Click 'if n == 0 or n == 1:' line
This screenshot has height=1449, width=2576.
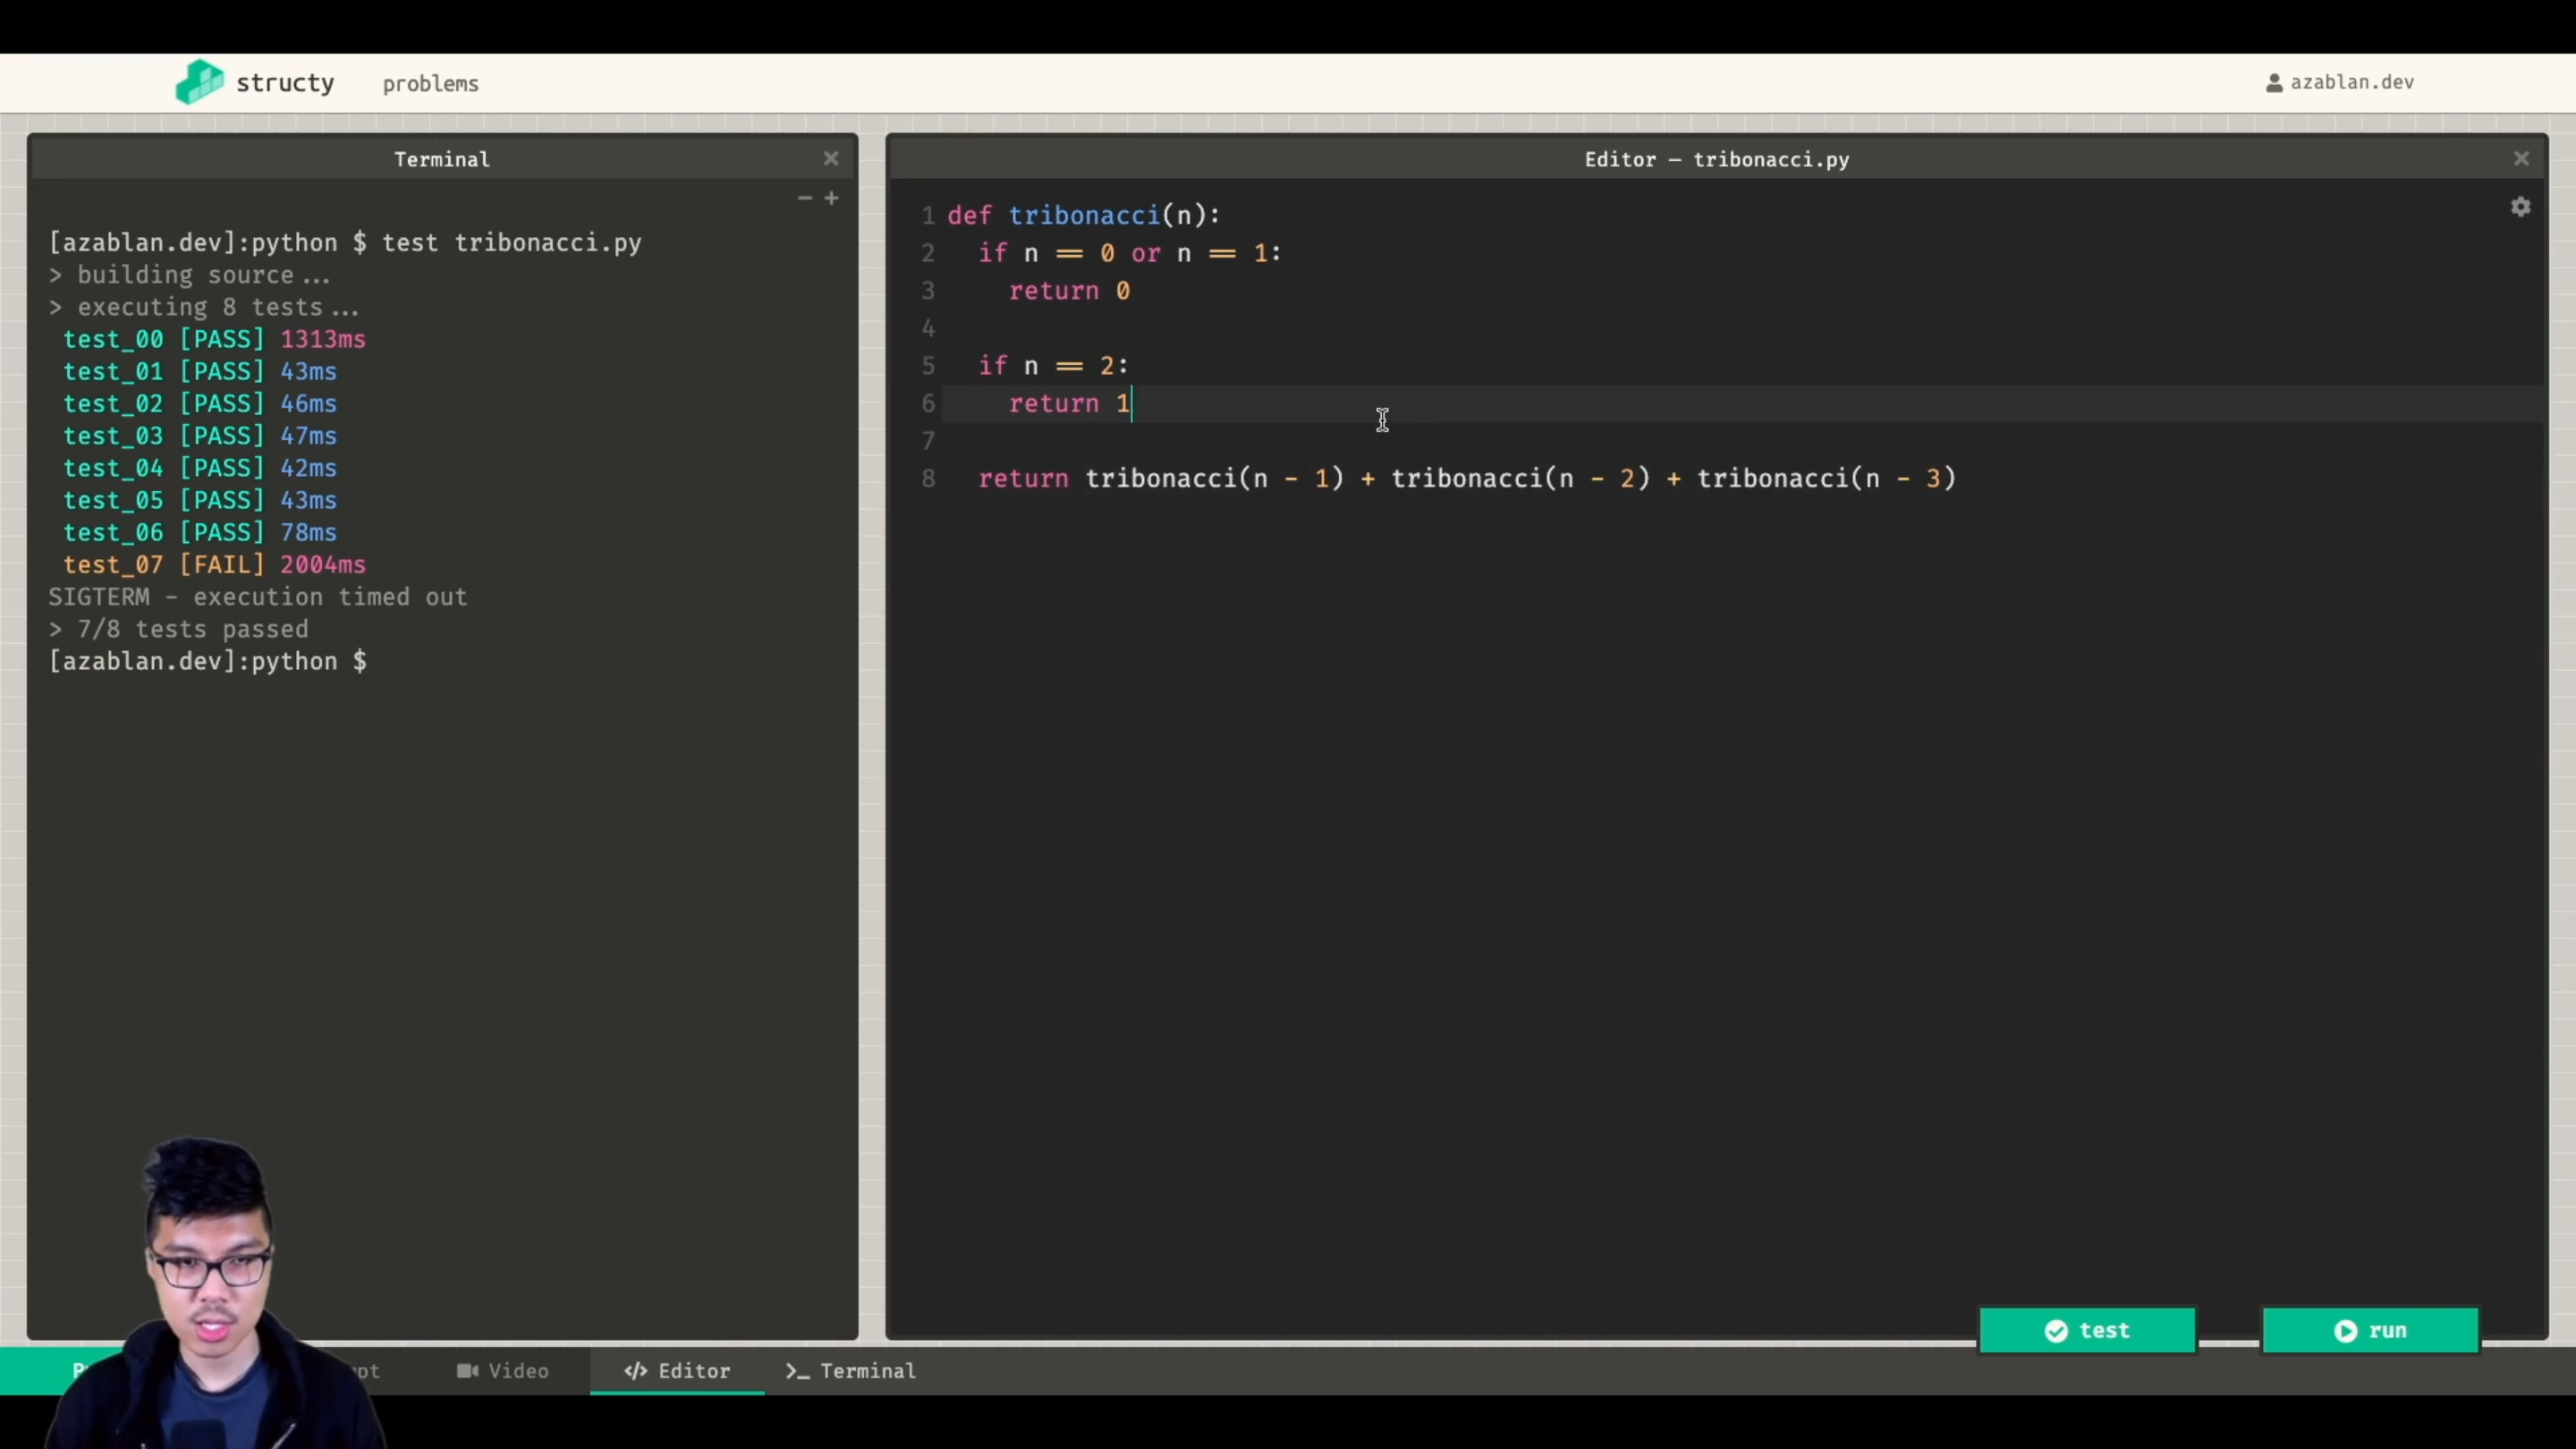tap(1130, 253)
